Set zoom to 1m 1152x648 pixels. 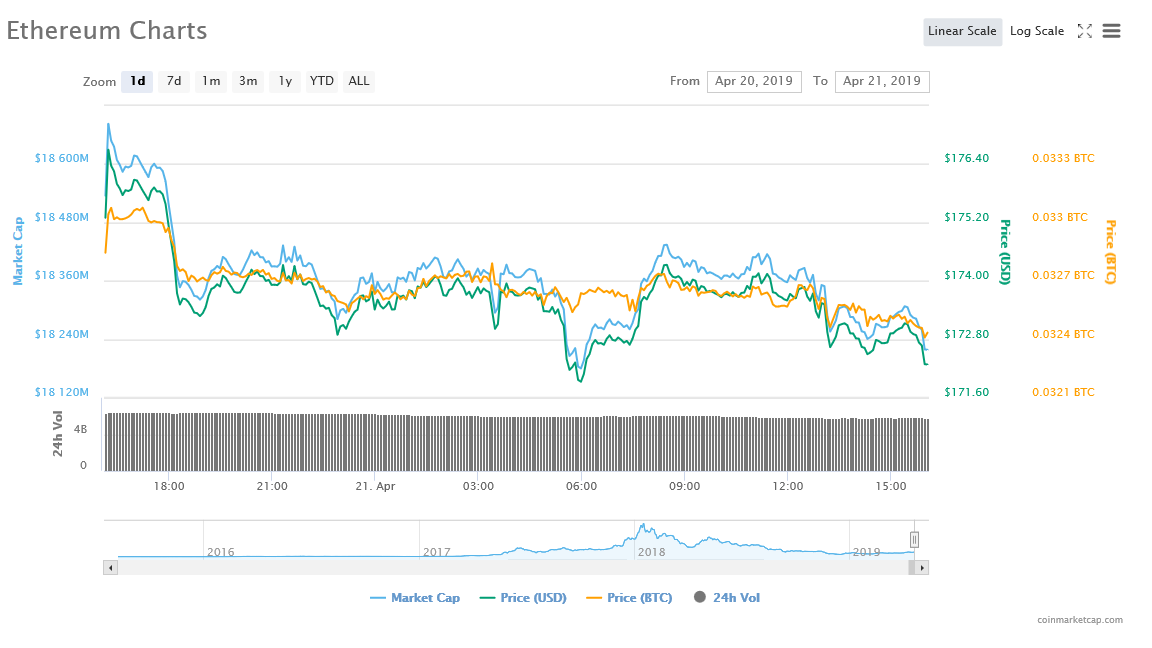click(210, 81)
